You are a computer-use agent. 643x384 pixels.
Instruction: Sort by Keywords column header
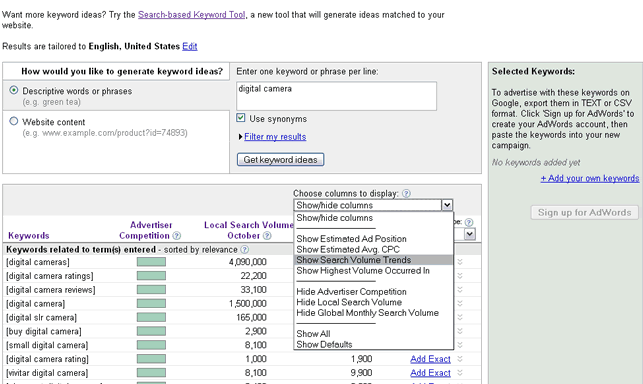tap(29, 236)
